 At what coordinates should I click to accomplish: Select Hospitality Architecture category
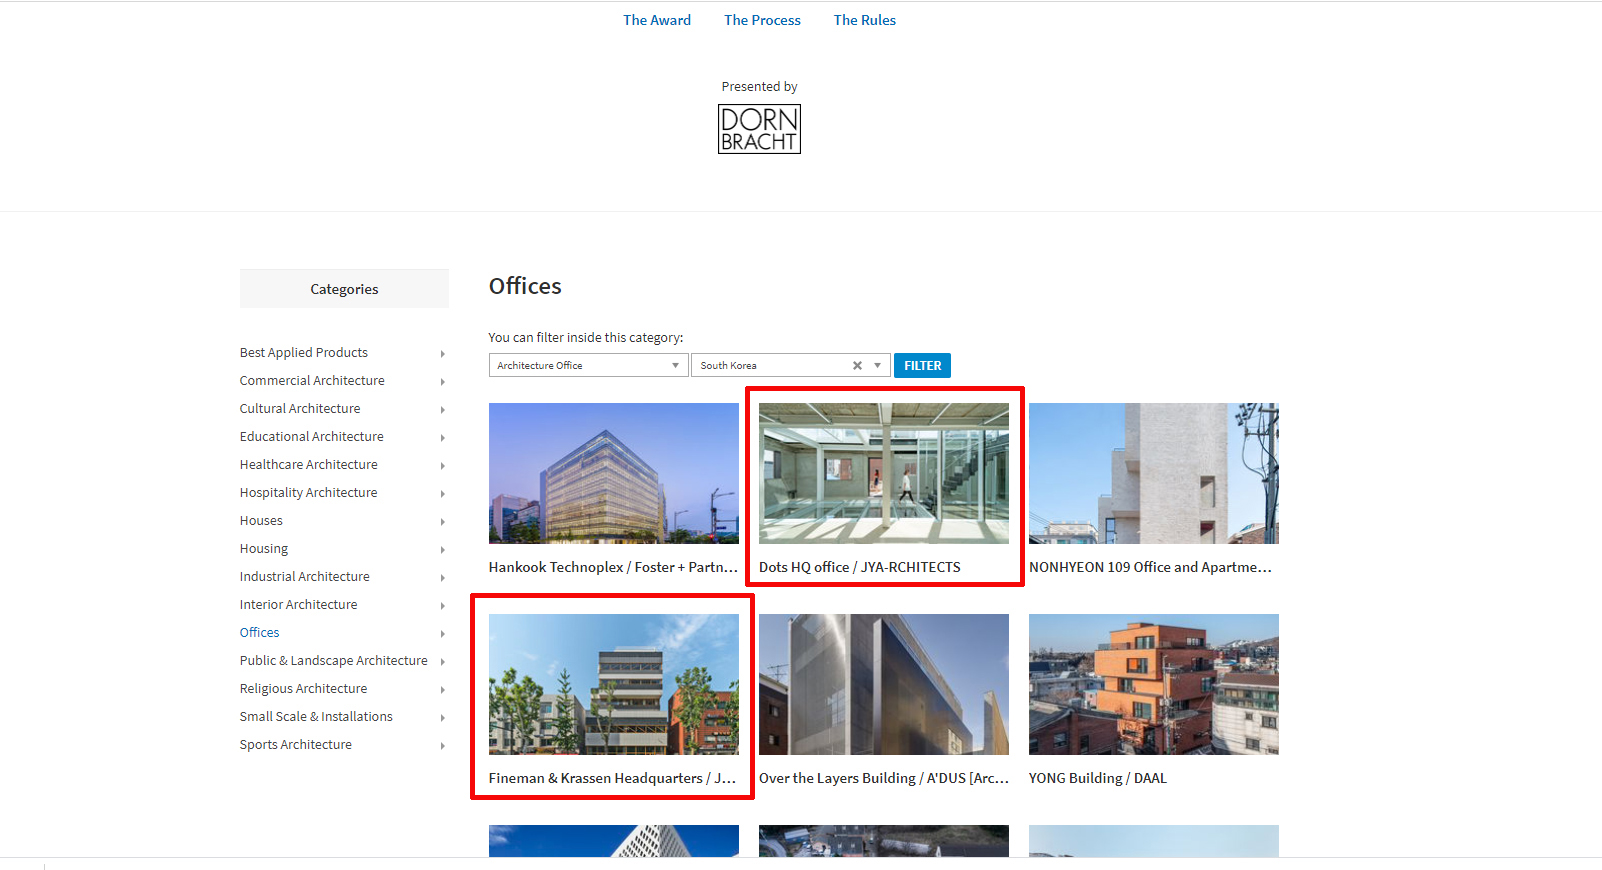(309, 492)
